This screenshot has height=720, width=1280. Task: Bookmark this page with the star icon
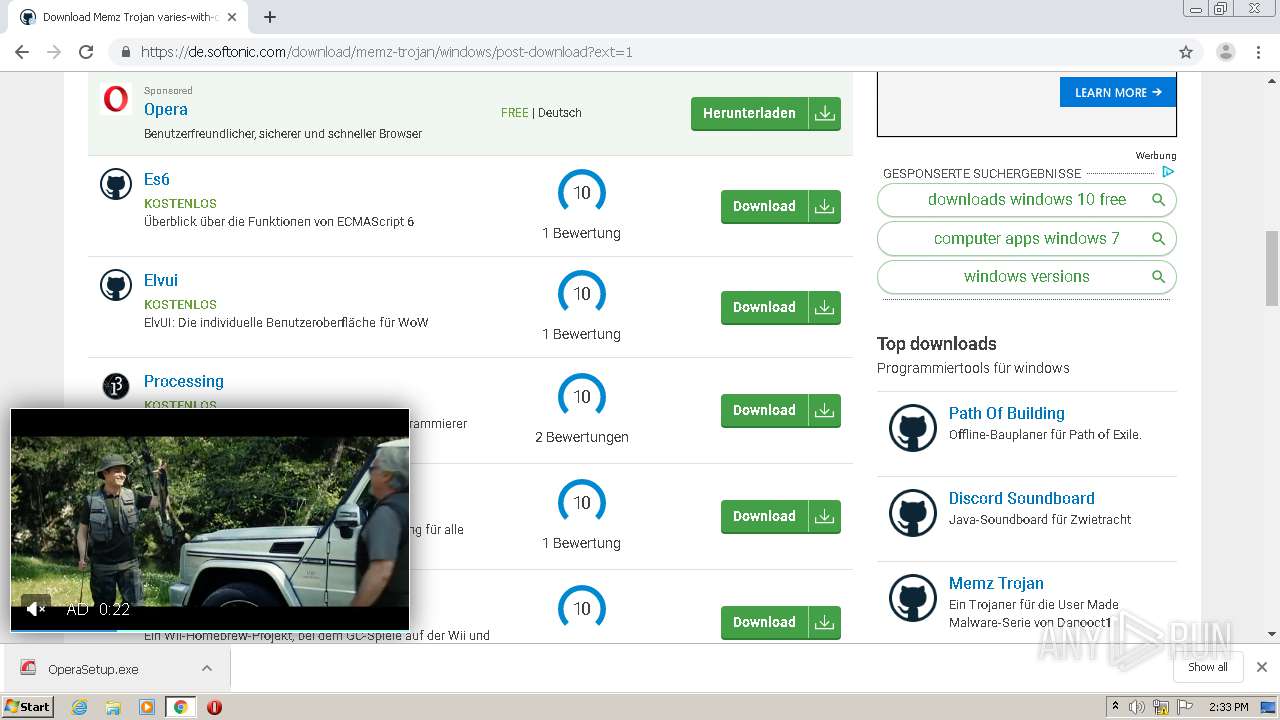1186,52
